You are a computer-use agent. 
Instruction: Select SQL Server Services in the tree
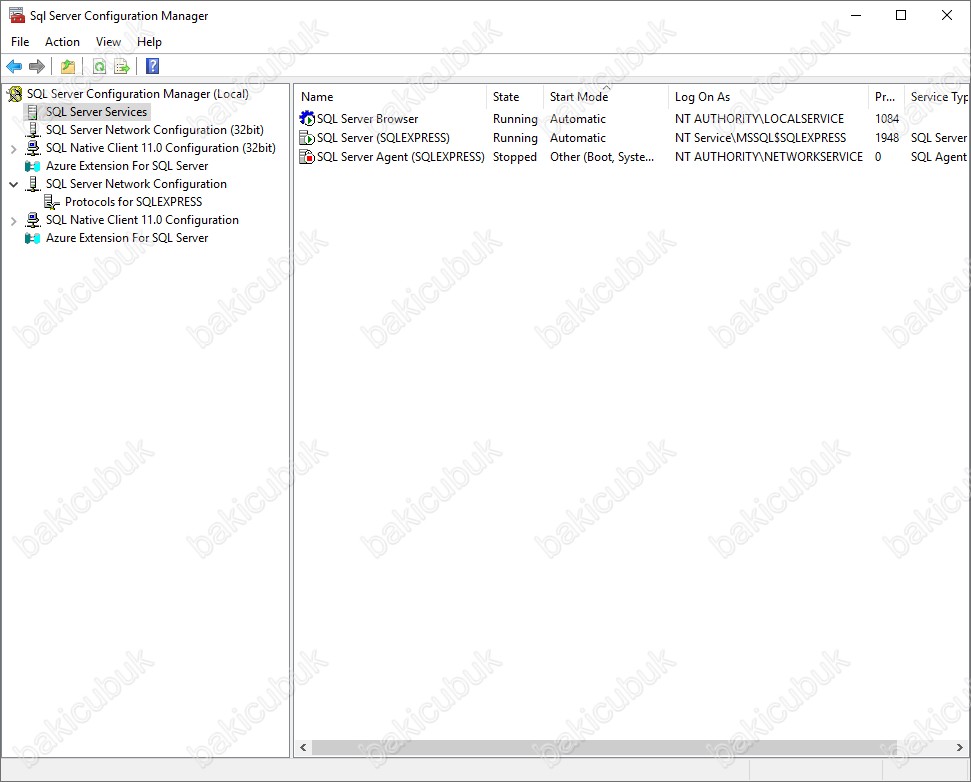pyautogui.click(x=97, y=112)
